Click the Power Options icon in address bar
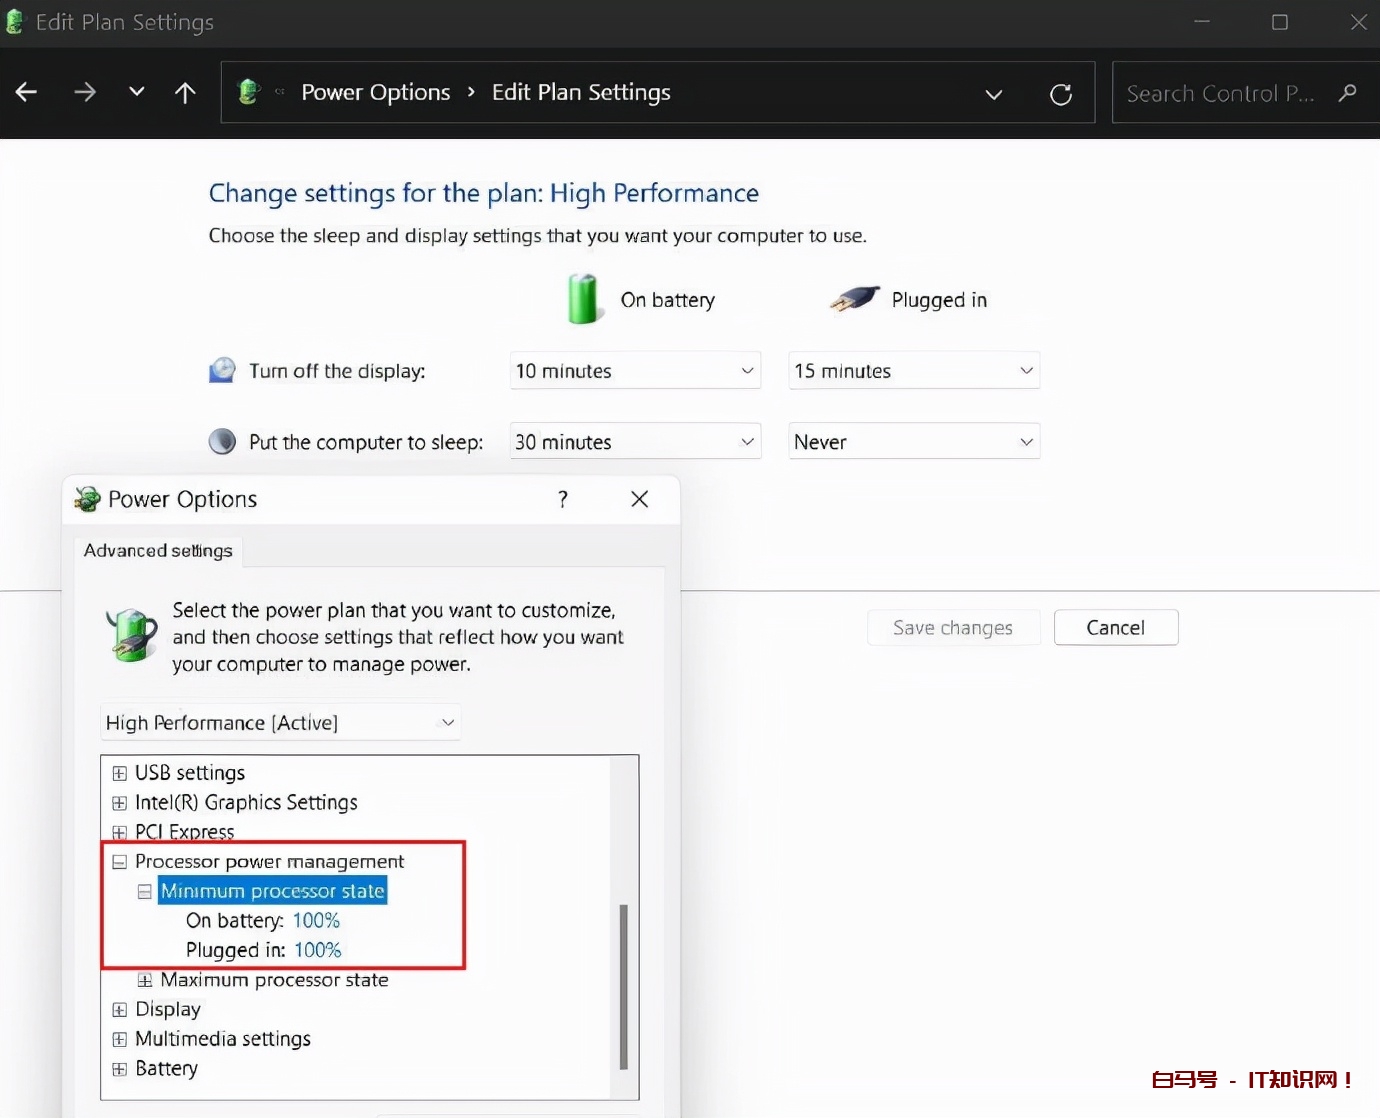The height and width of the screenshot is (1118, 1380). point(249,92)
